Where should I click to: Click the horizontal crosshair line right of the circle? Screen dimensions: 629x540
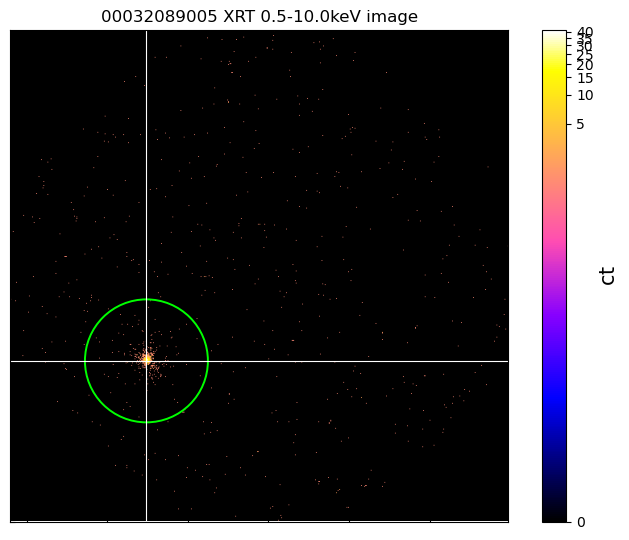(x=360, y=361)
